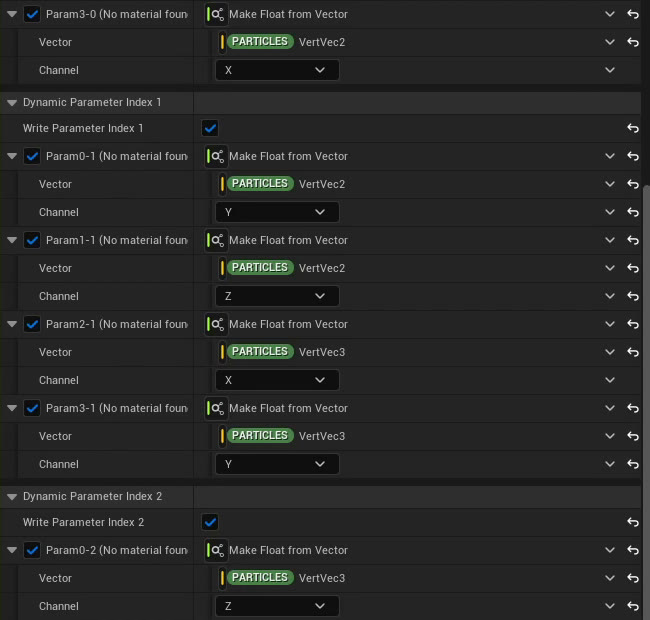
Task: Reset Param0-2 Vector to default
Action: click(633, 578)
